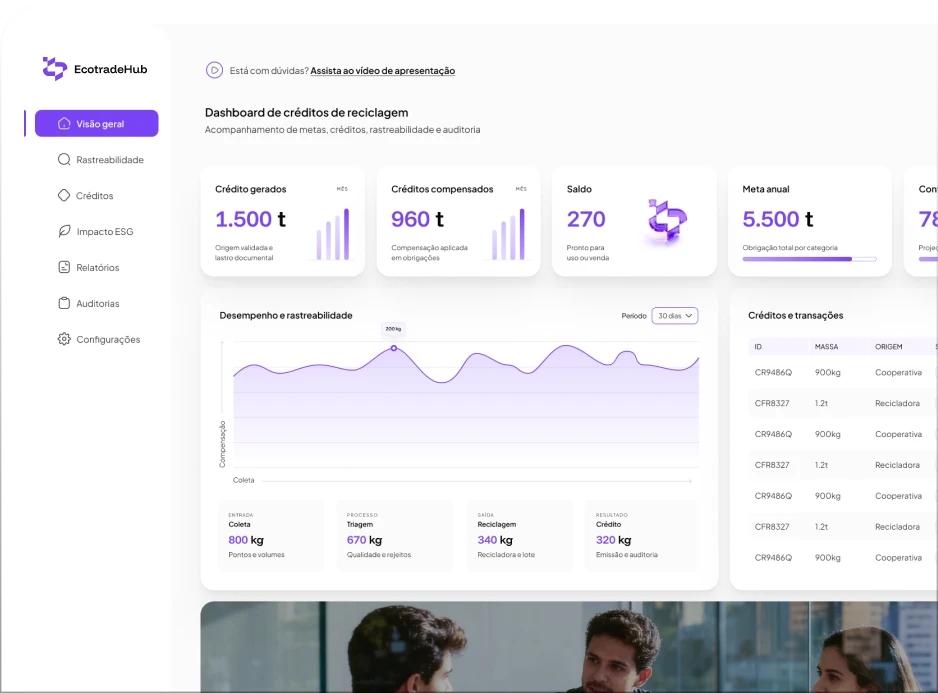Click the Meta anual progress bar
This screenshot has height=693, width=938.
[x=809, y=259]
